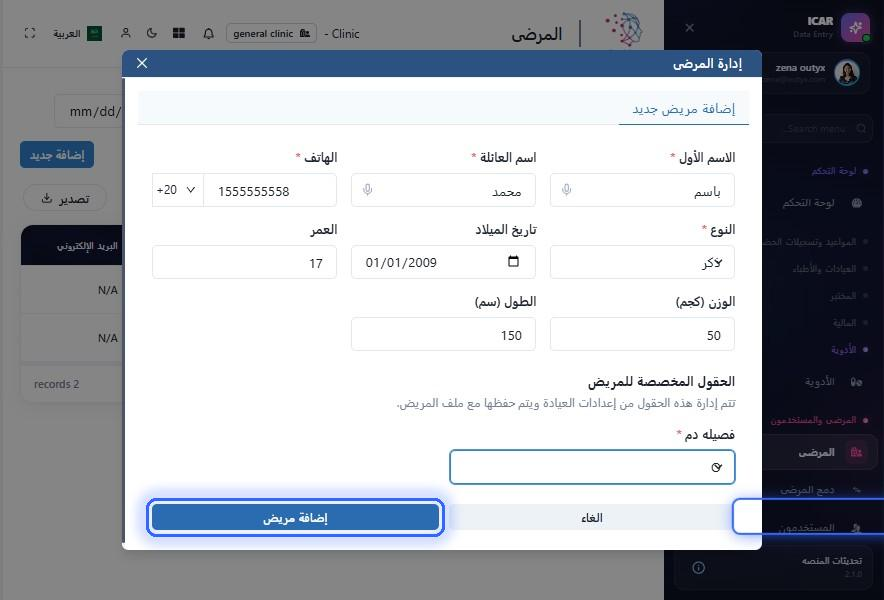The width and height of the screenshot is (884, 600).
Task: Open calendar picker icon in birth date field
Action: pyautogui.click(x=513, y=261)
